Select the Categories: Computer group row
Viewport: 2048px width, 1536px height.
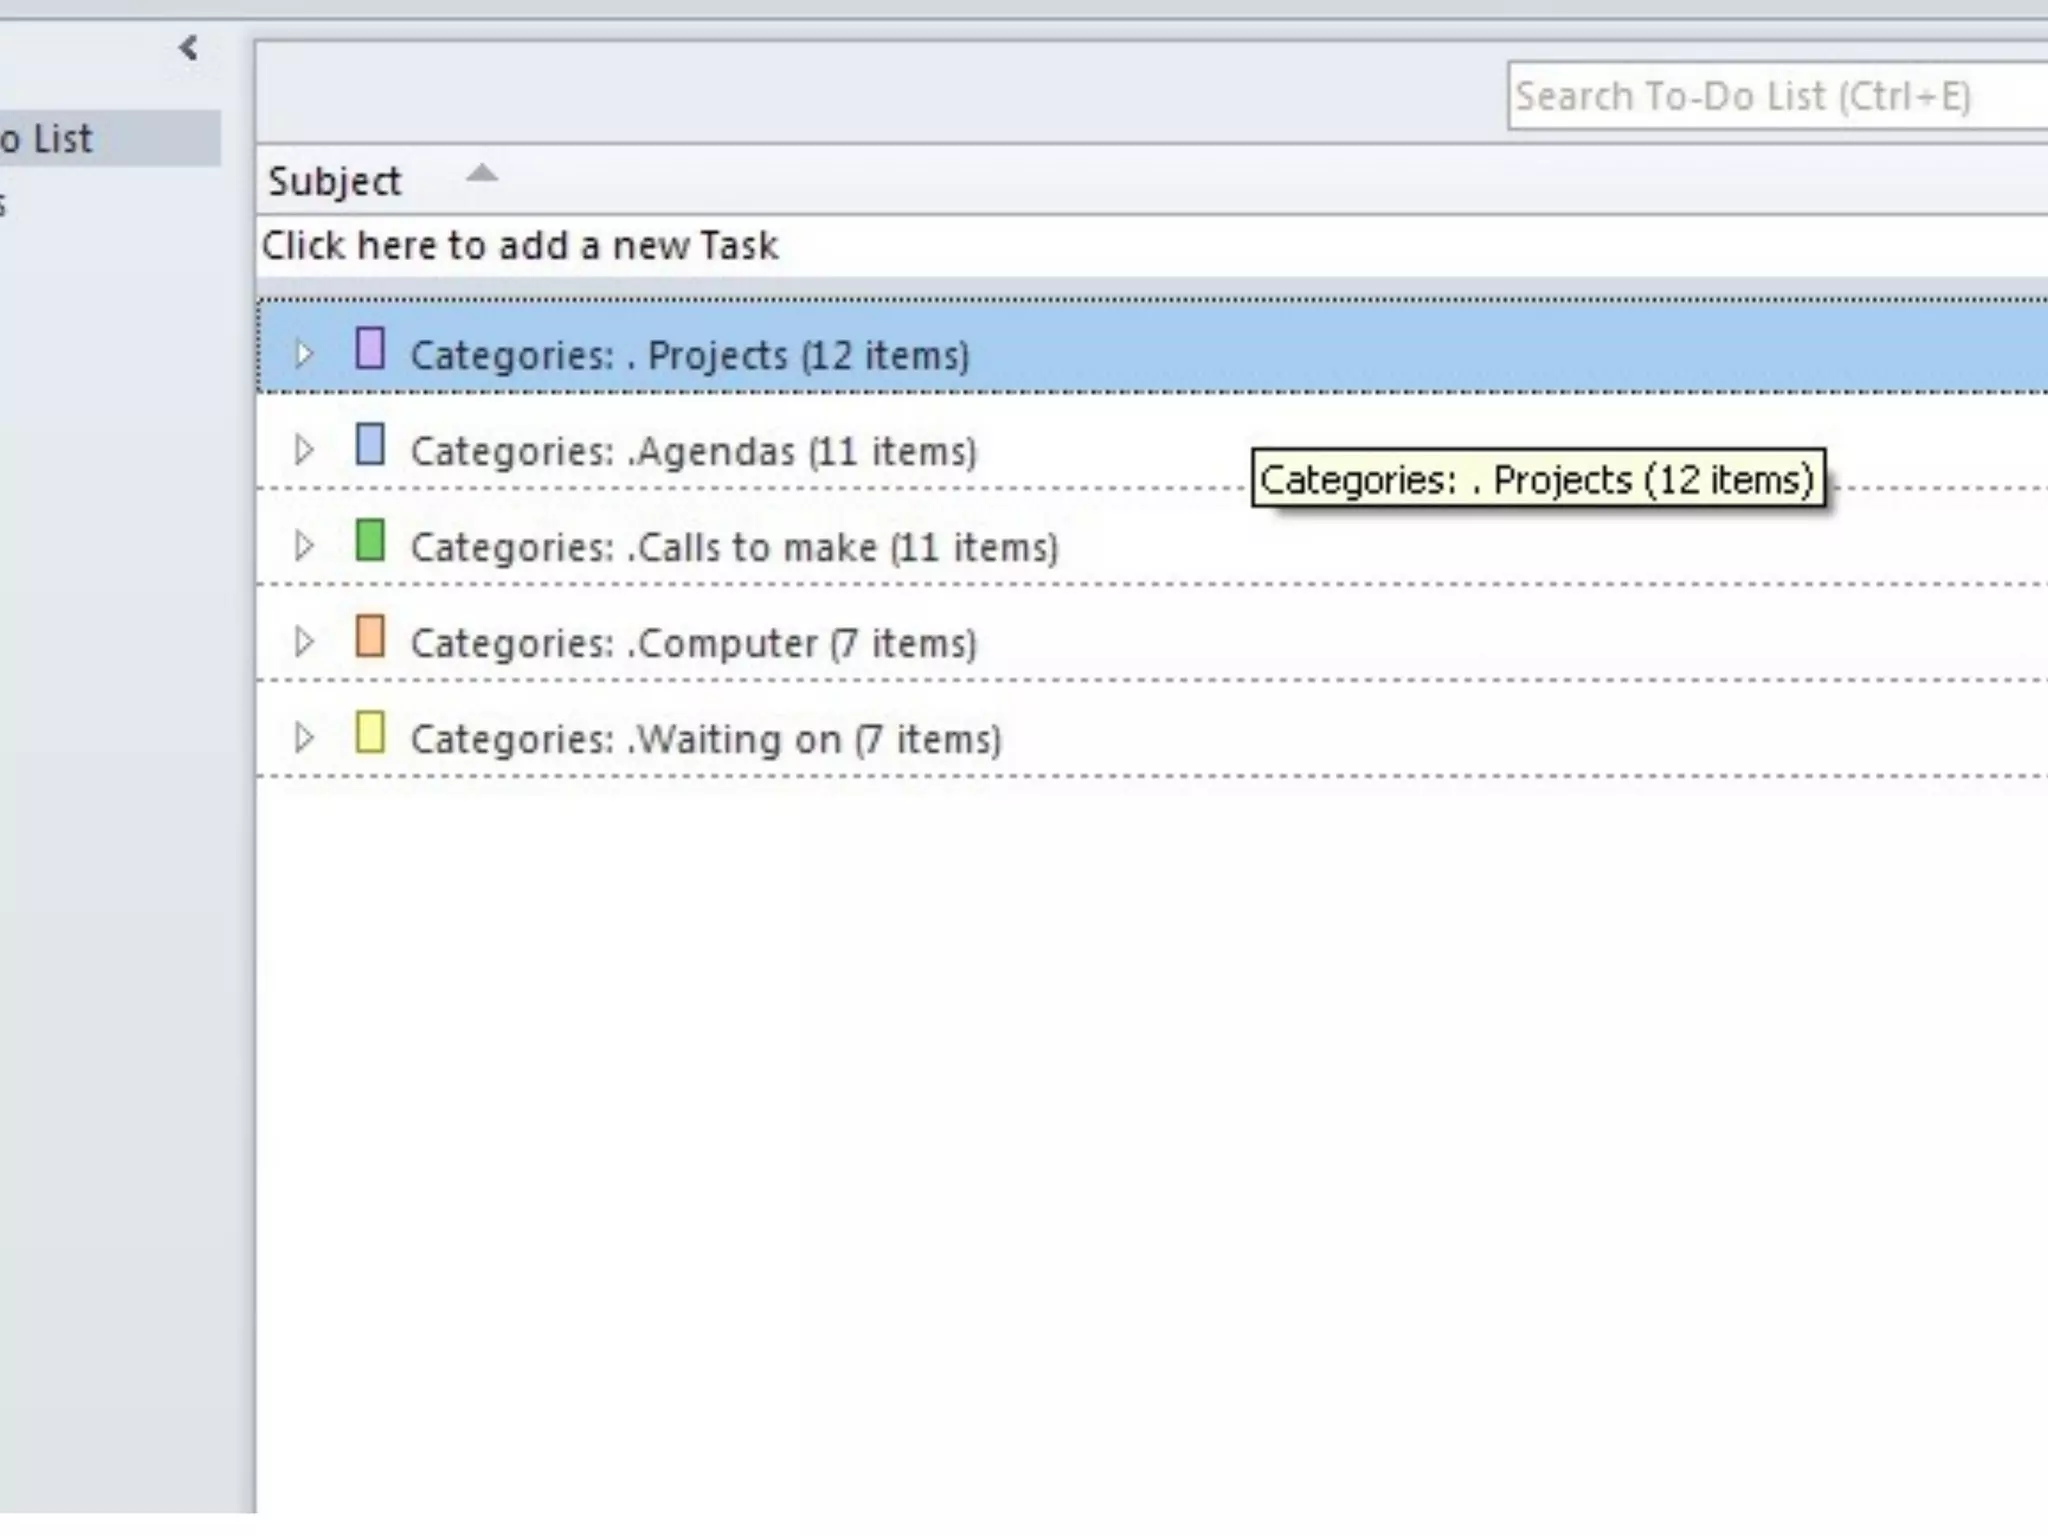click(692, 644)
